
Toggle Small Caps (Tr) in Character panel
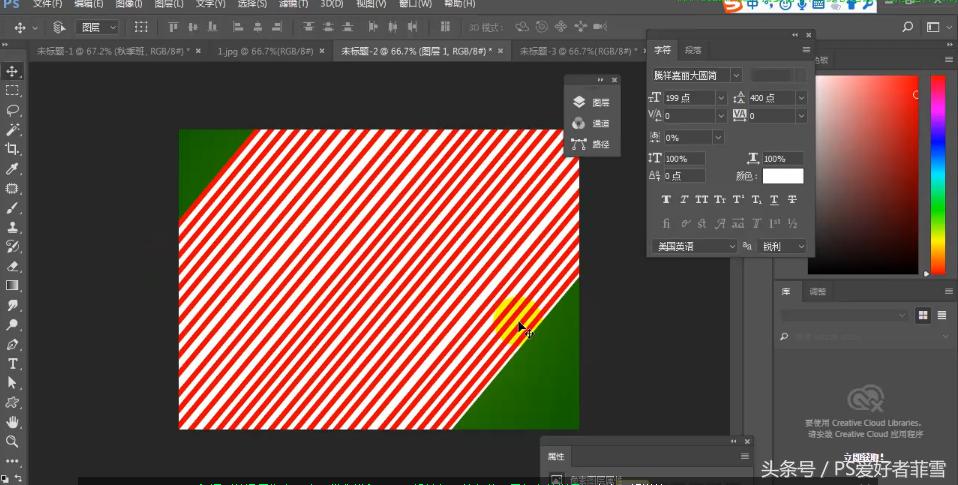(x=720, y=200)
